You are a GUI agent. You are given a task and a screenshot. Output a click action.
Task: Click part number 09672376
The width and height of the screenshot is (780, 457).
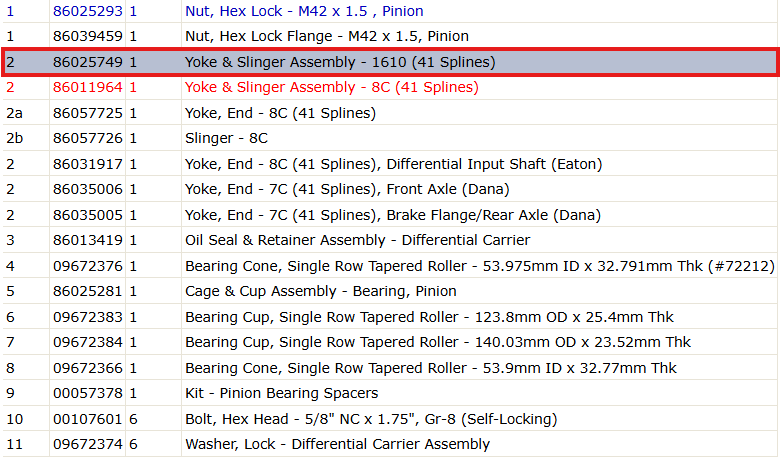pos(88,266)
